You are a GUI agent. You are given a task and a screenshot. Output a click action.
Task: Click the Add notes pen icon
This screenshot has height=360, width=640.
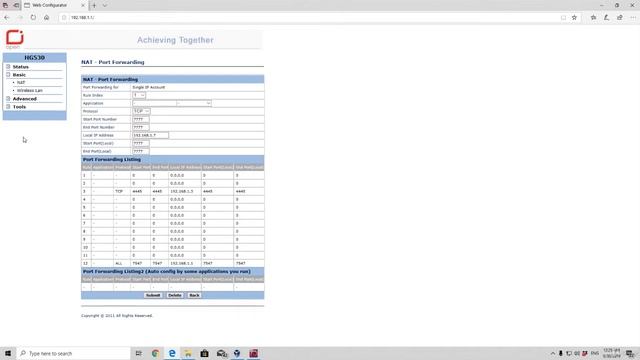(607, 18)
